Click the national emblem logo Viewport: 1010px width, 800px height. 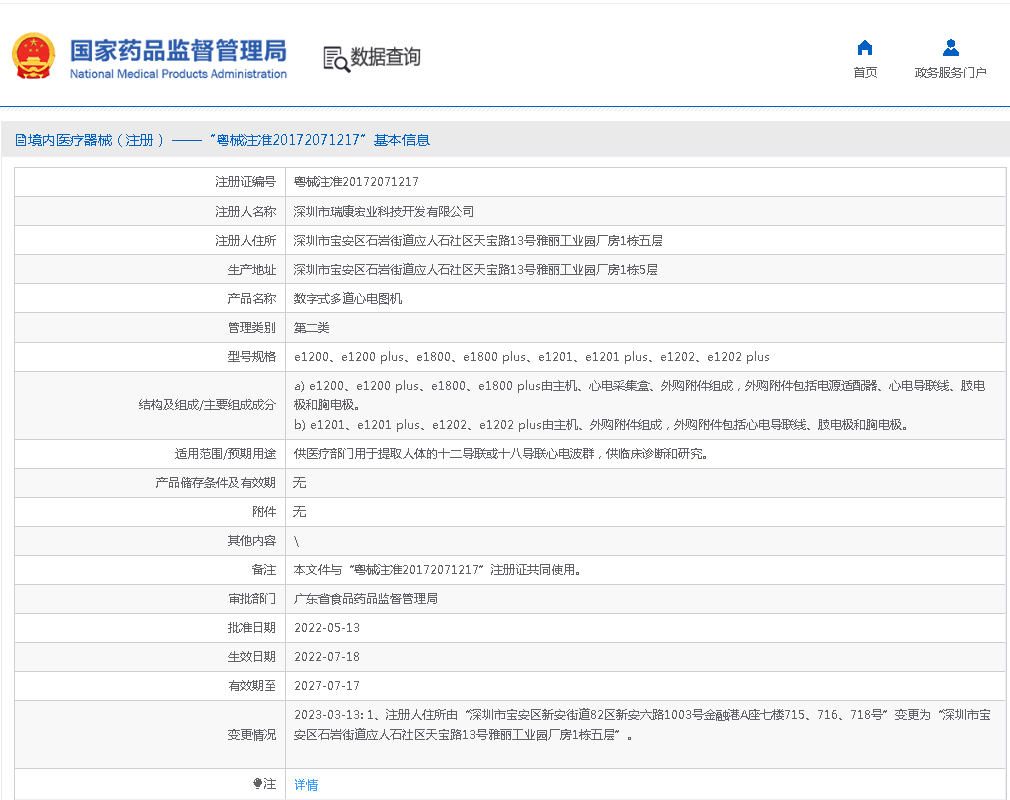pyautogui.click(x=34, y=57)
